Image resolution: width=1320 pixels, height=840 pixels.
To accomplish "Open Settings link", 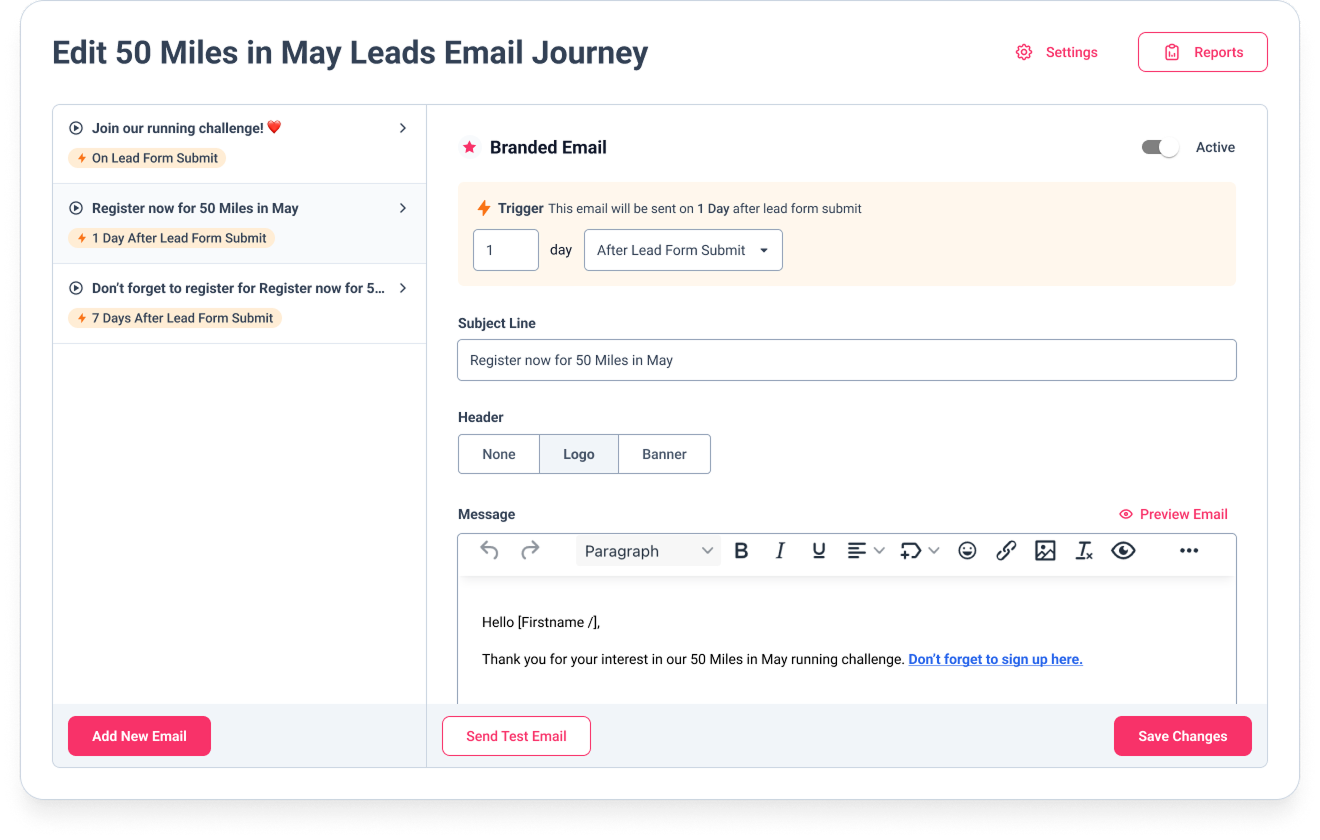I will pos(1057,52).
